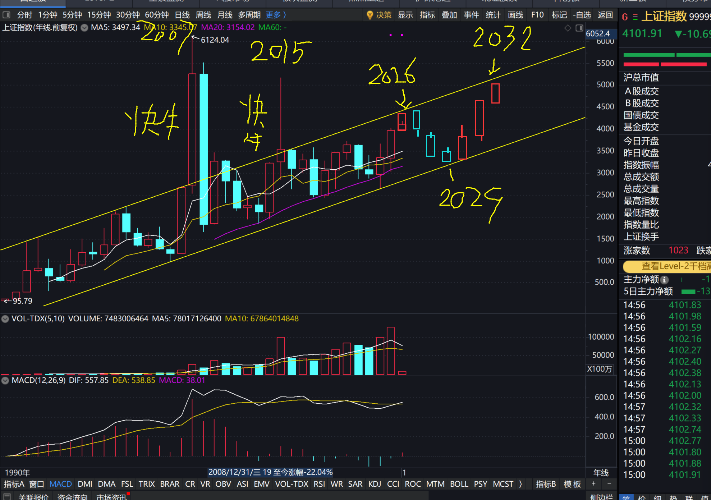Open the 指标B selector
The width and height of the screenshot is (711, 500).
(x=546, y=484)
